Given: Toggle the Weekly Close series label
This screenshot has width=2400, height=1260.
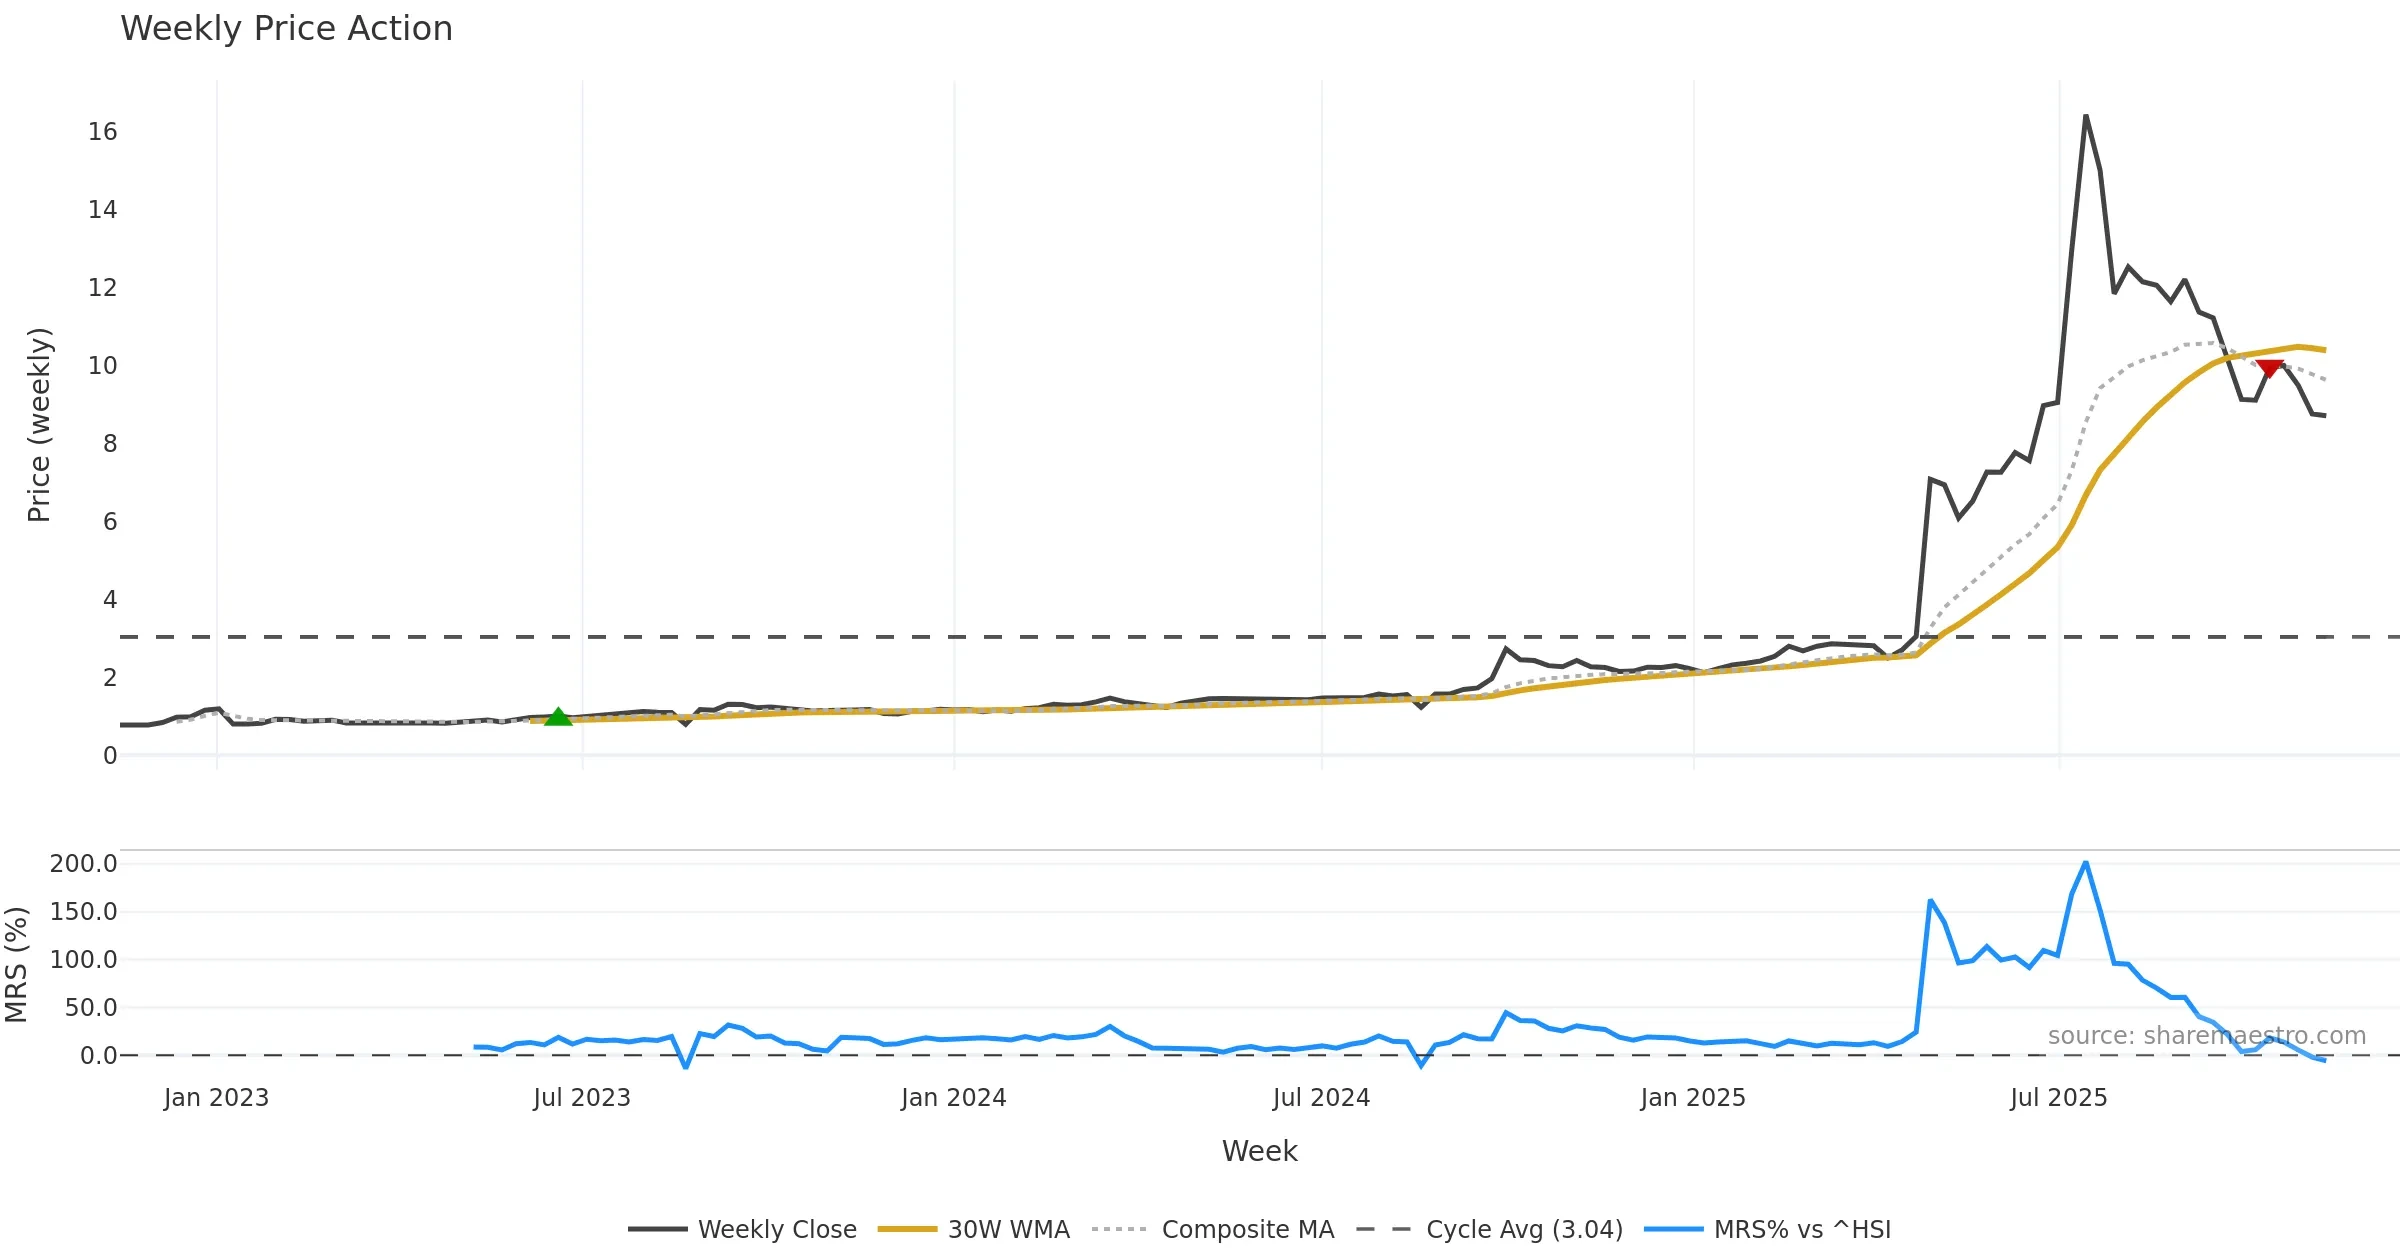Looking at the screenshot, I should click(777, 1229).
